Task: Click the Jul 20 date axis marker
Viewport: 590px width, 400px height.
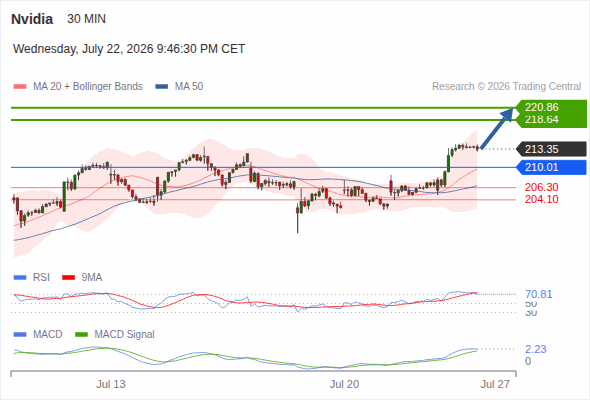Action: (x=344, y=384)
